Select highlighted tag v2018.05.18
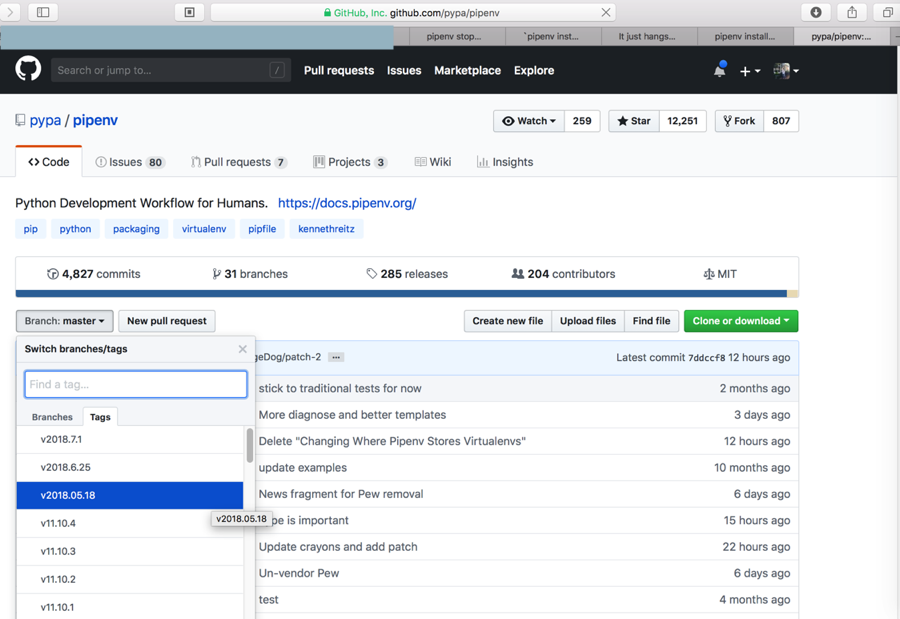 130,495
